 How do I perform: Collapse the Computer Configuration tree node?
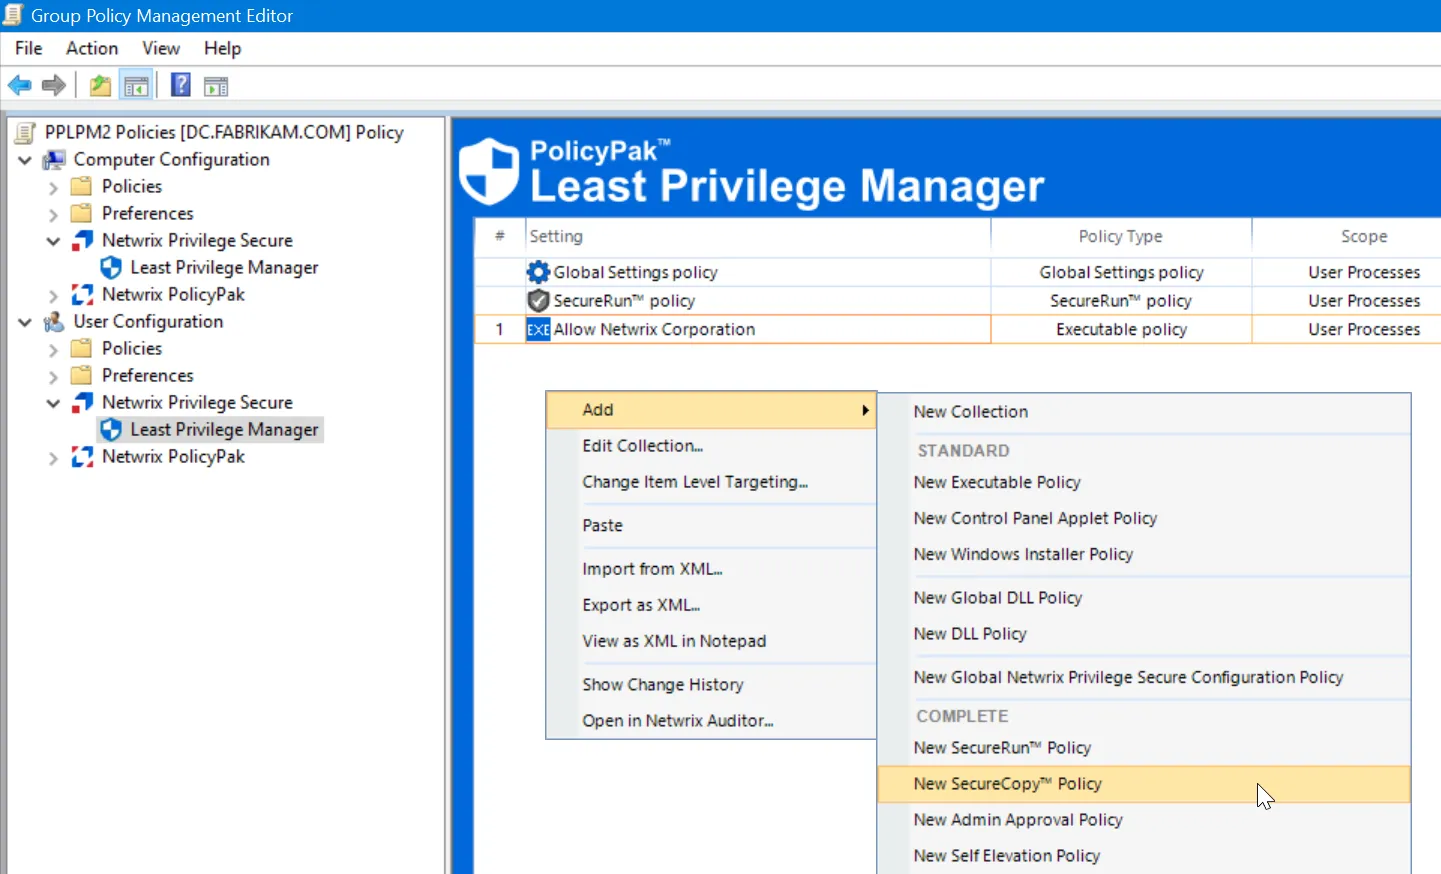pos(24,159)
